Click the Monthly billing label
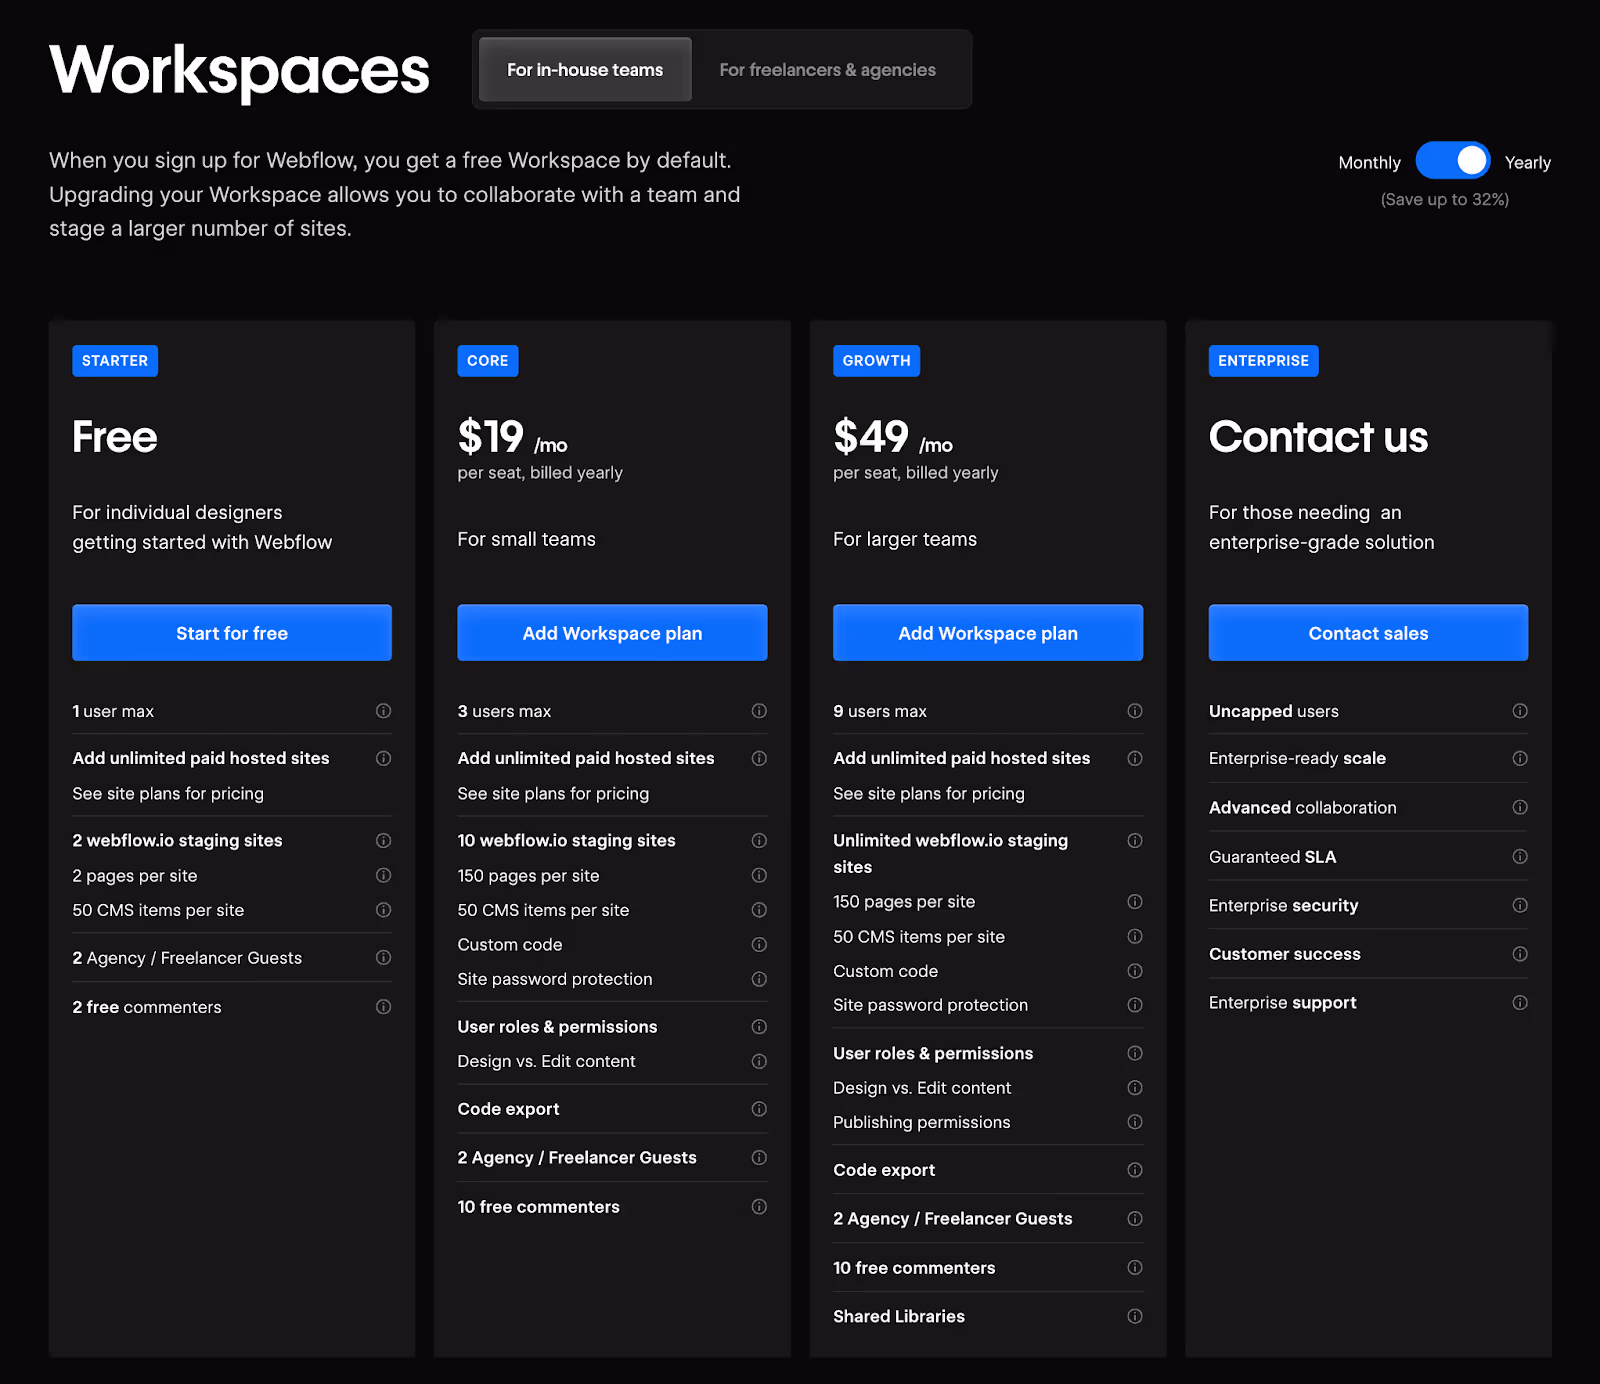Screen dimensions: 1600x1384 (x=1369, y=162)
